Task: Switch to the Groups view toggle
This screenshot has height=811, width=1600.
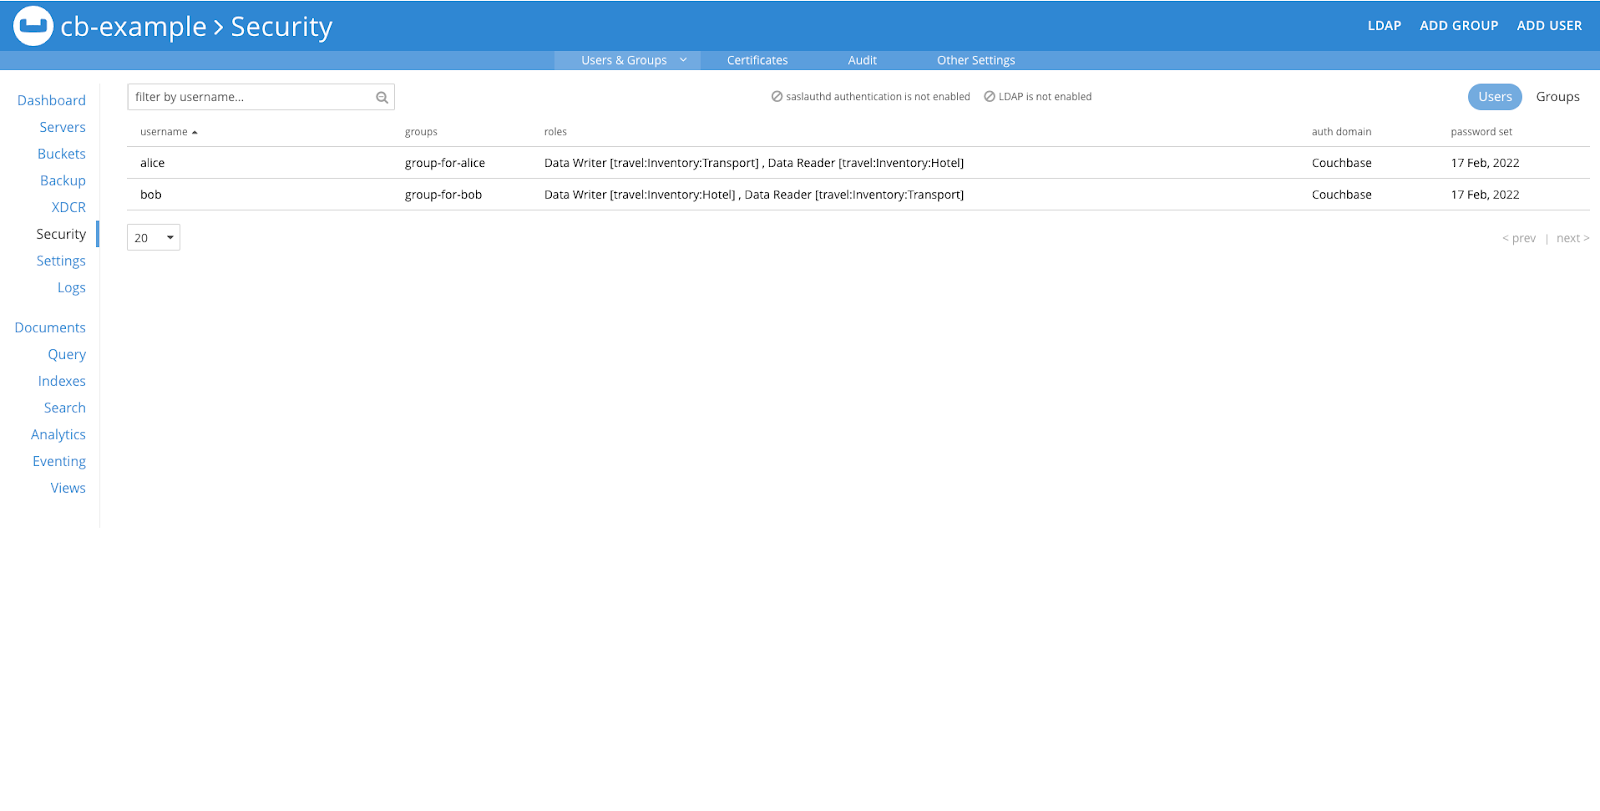Action: [1557, 97]
